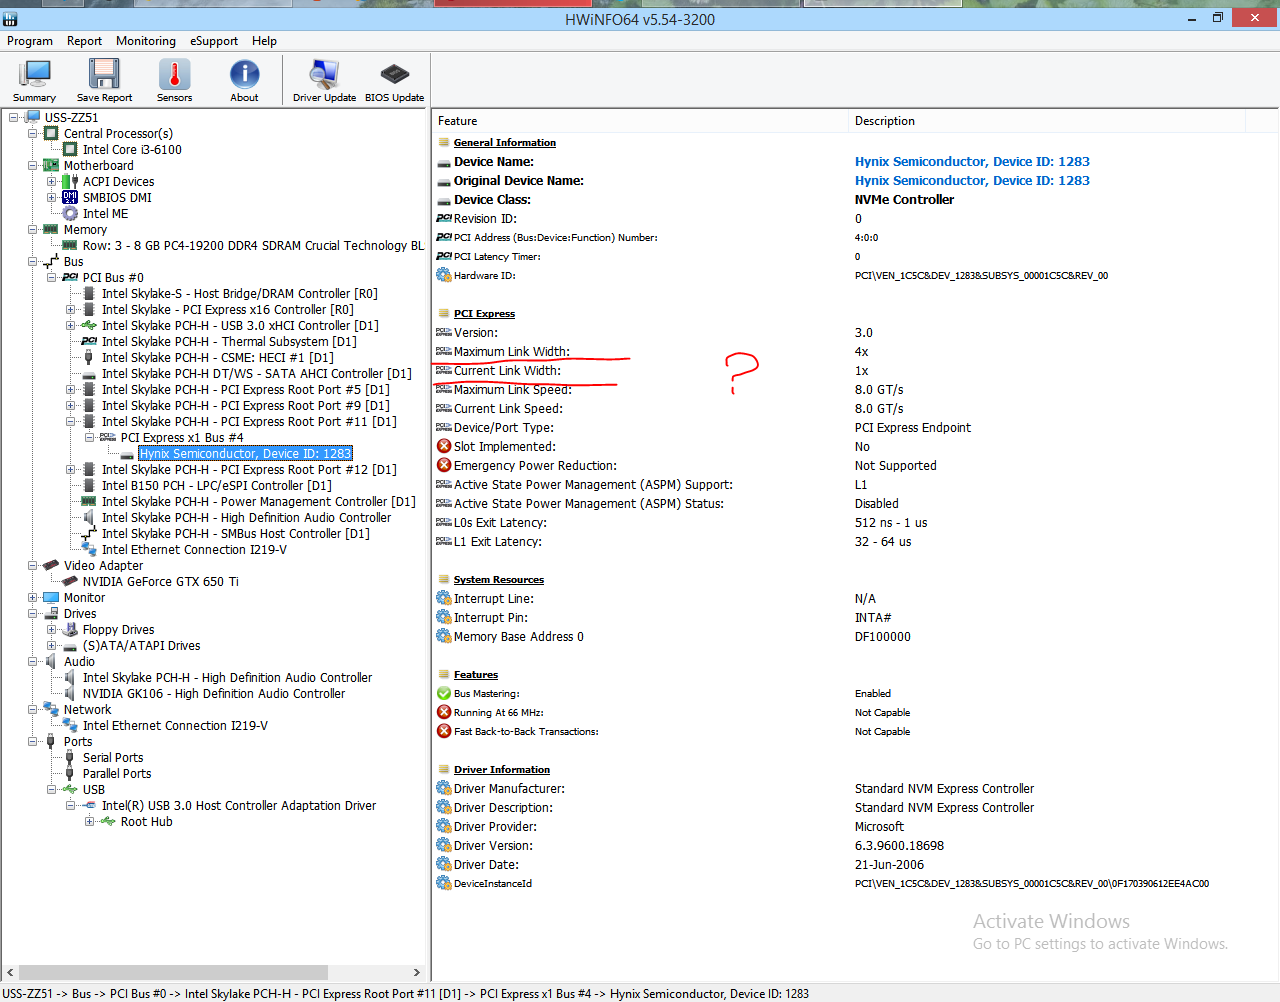Expand the (S)ATA/ATAPI Drives node
The image size is (1280, 1002).
coord(51,646)
